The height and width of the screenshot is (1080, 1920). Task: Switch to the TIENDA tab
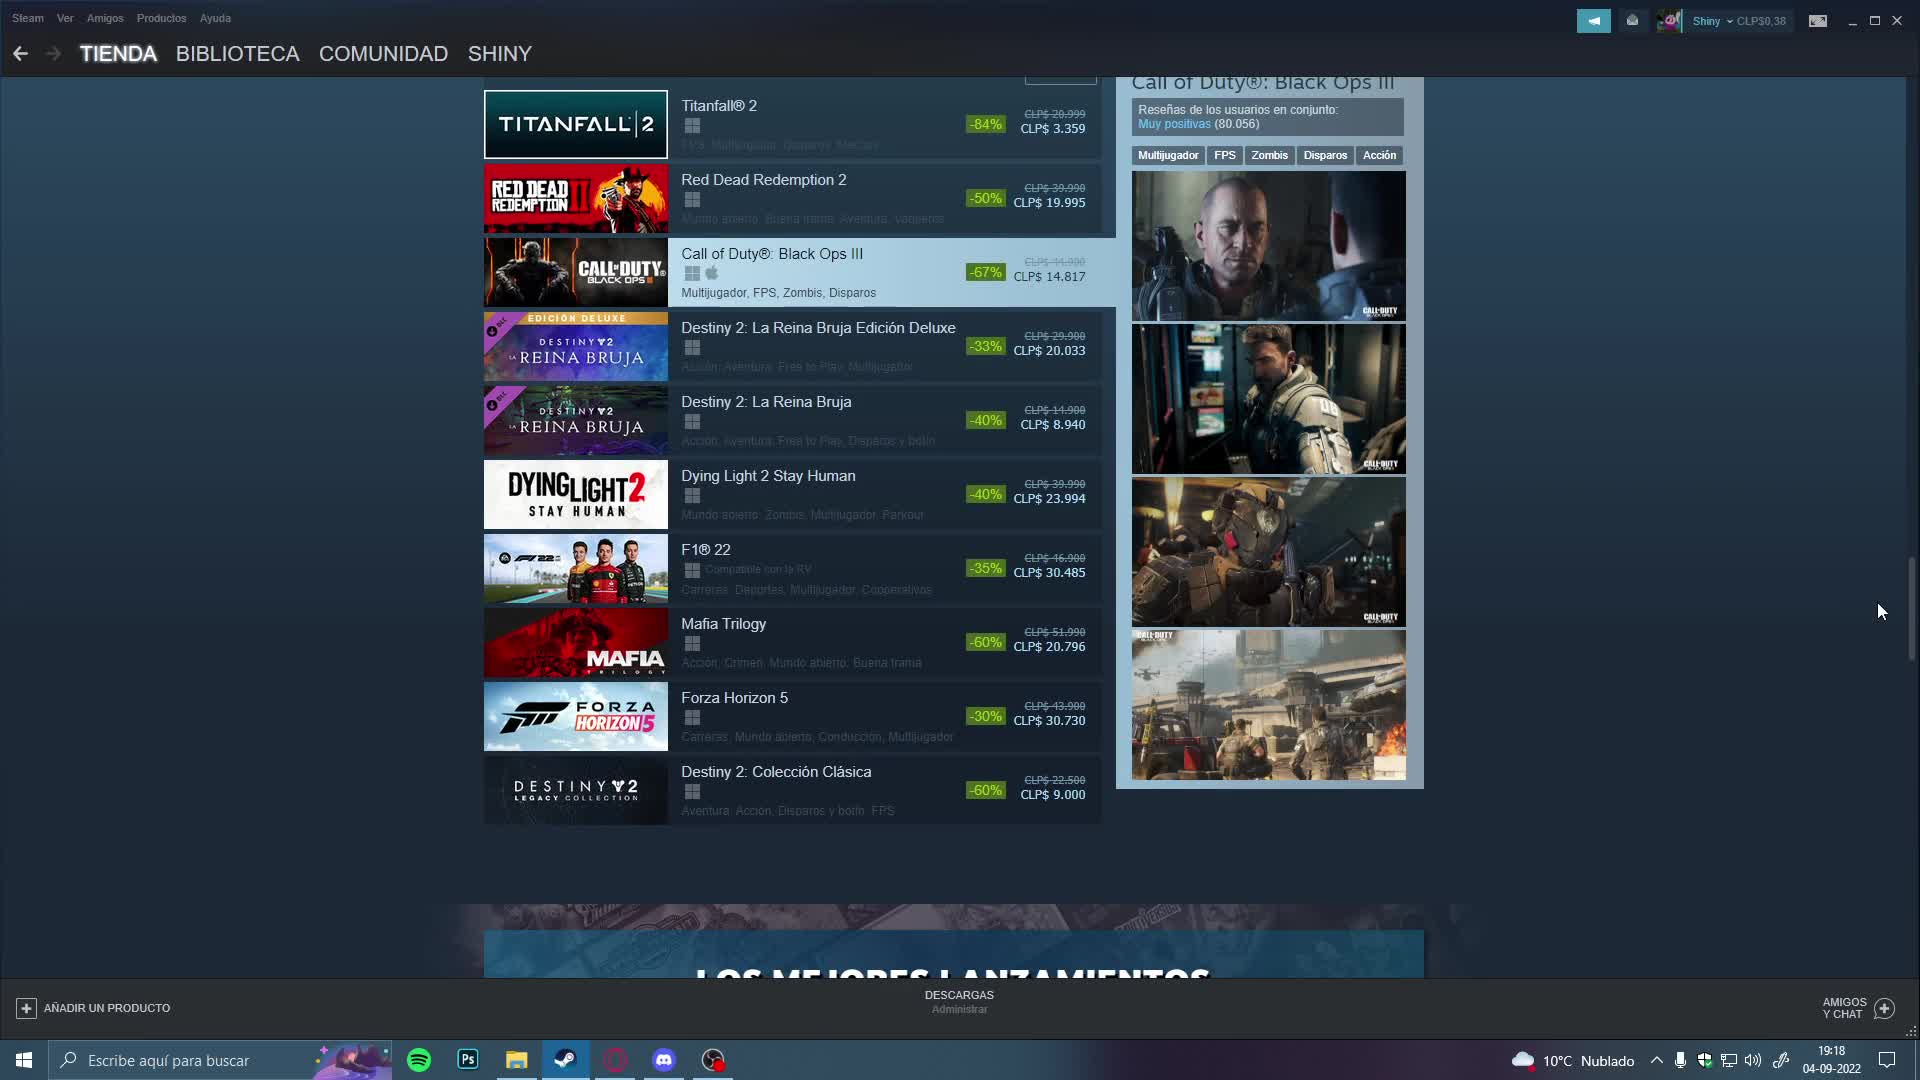118,54
